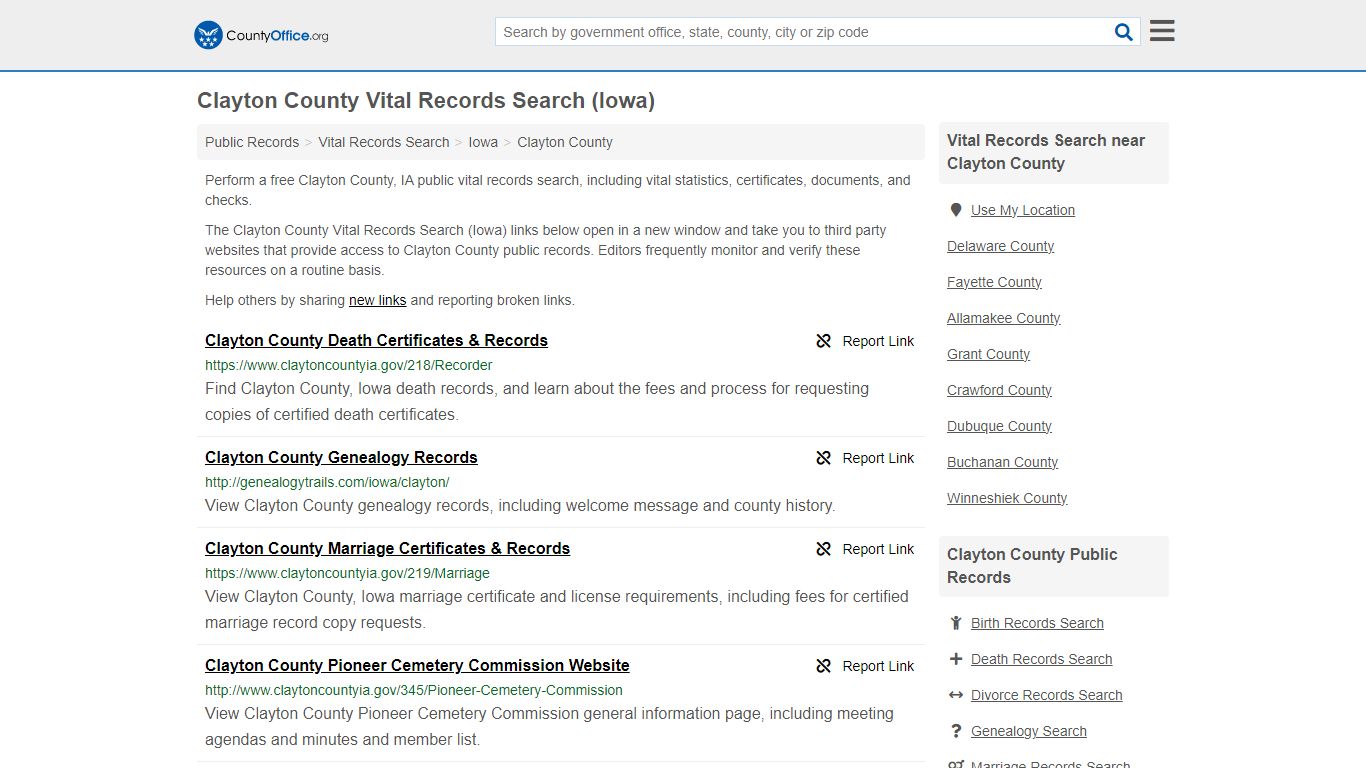1366x768 pixels.
Task: Open Winneshiek County vital records
Action: tap(1007, 498)
